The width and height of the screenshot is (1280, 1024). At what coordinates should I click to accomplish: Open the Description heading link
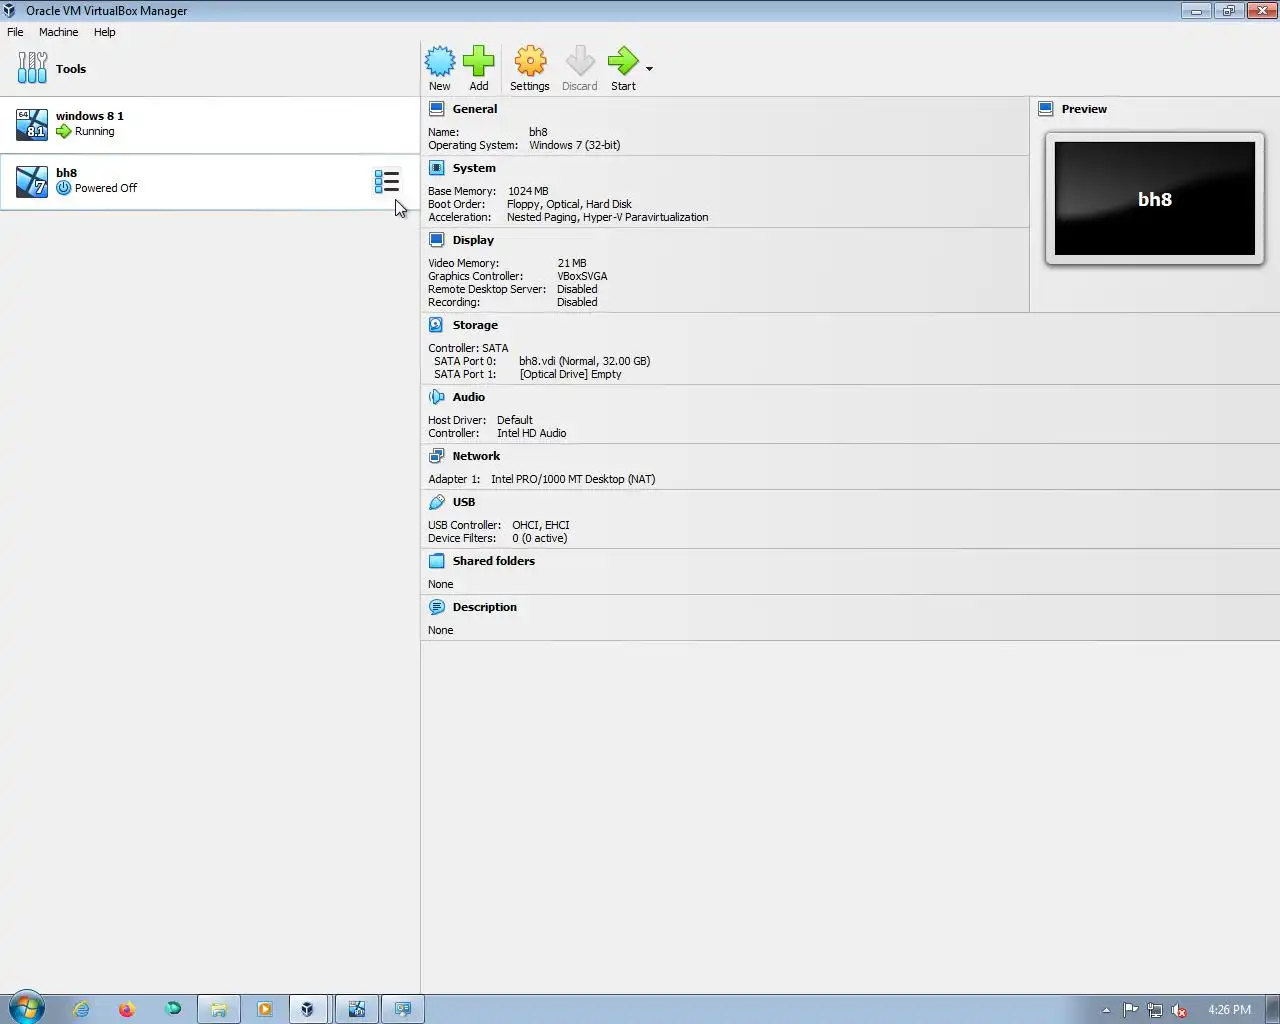485,607
